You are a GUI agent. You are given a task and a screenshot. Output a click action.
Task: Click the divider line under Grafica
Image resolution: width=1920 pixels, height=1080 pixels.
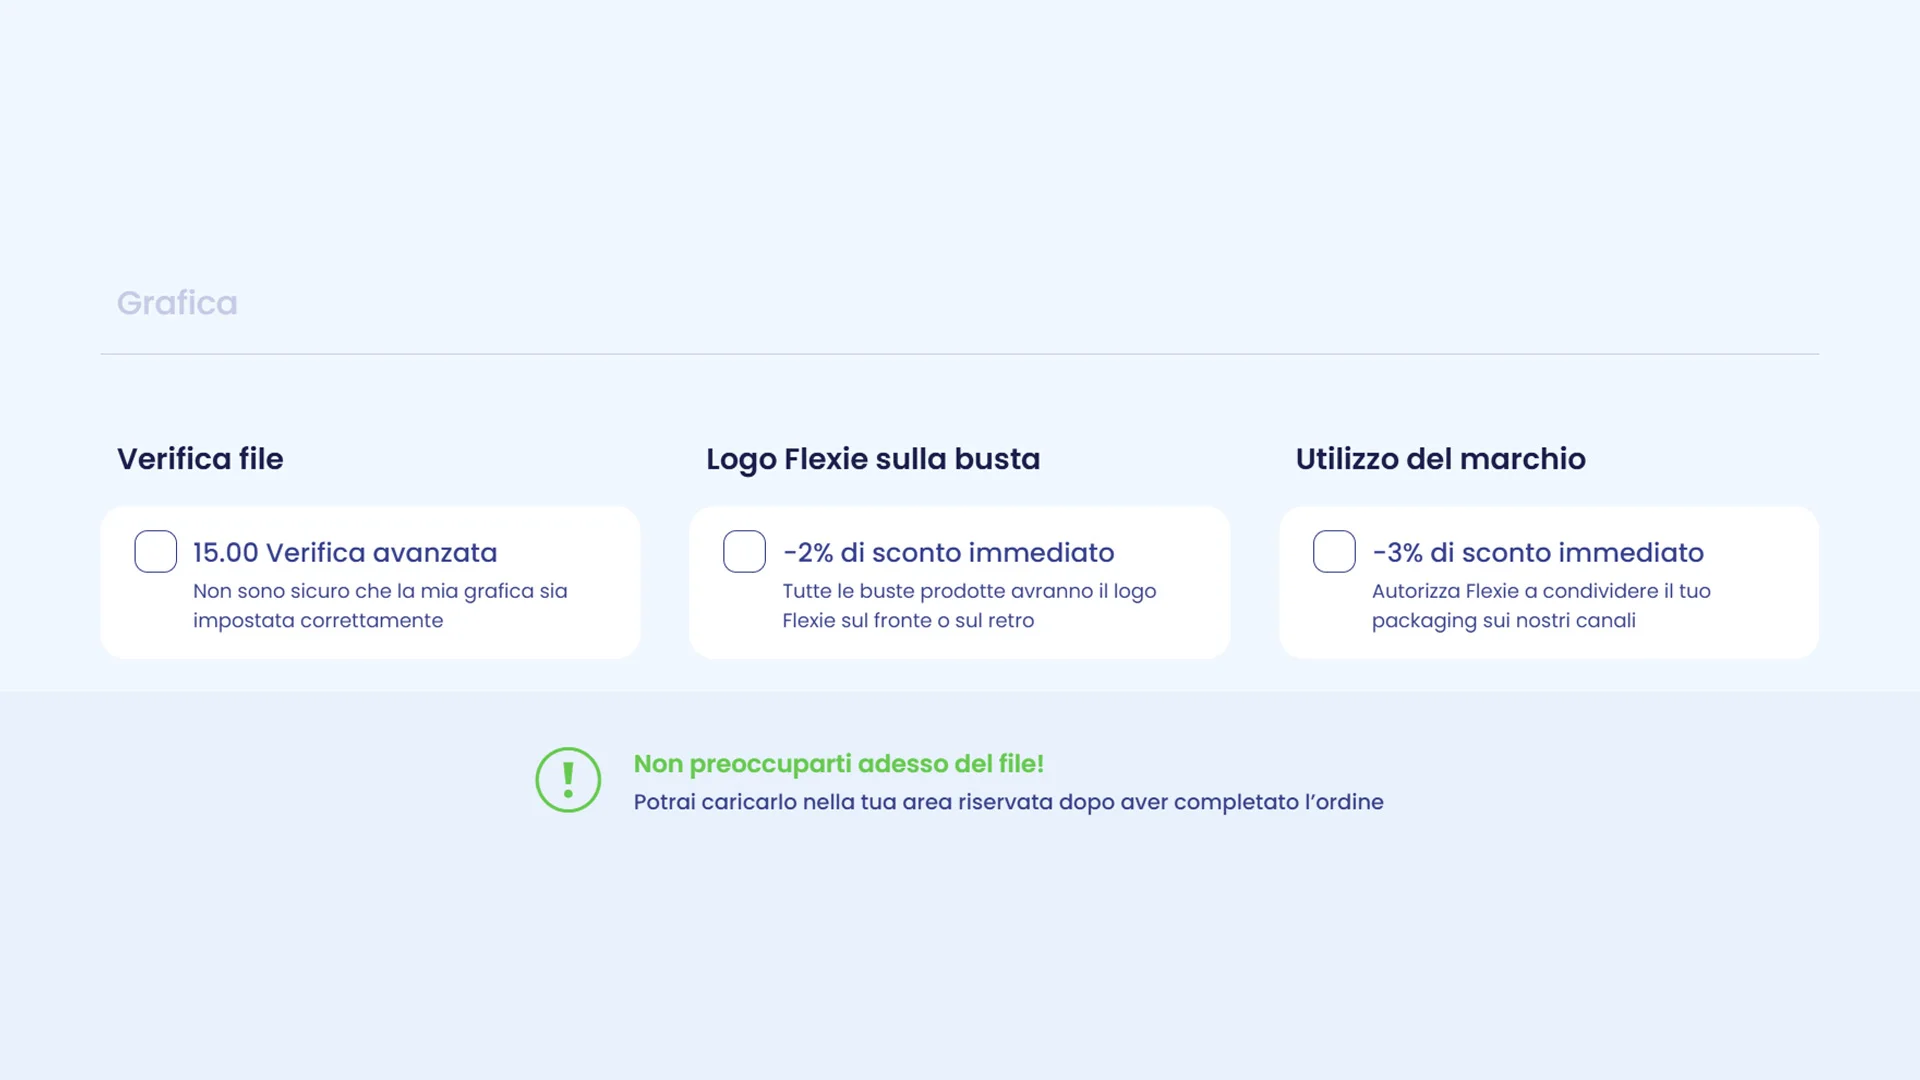[960, 354]
